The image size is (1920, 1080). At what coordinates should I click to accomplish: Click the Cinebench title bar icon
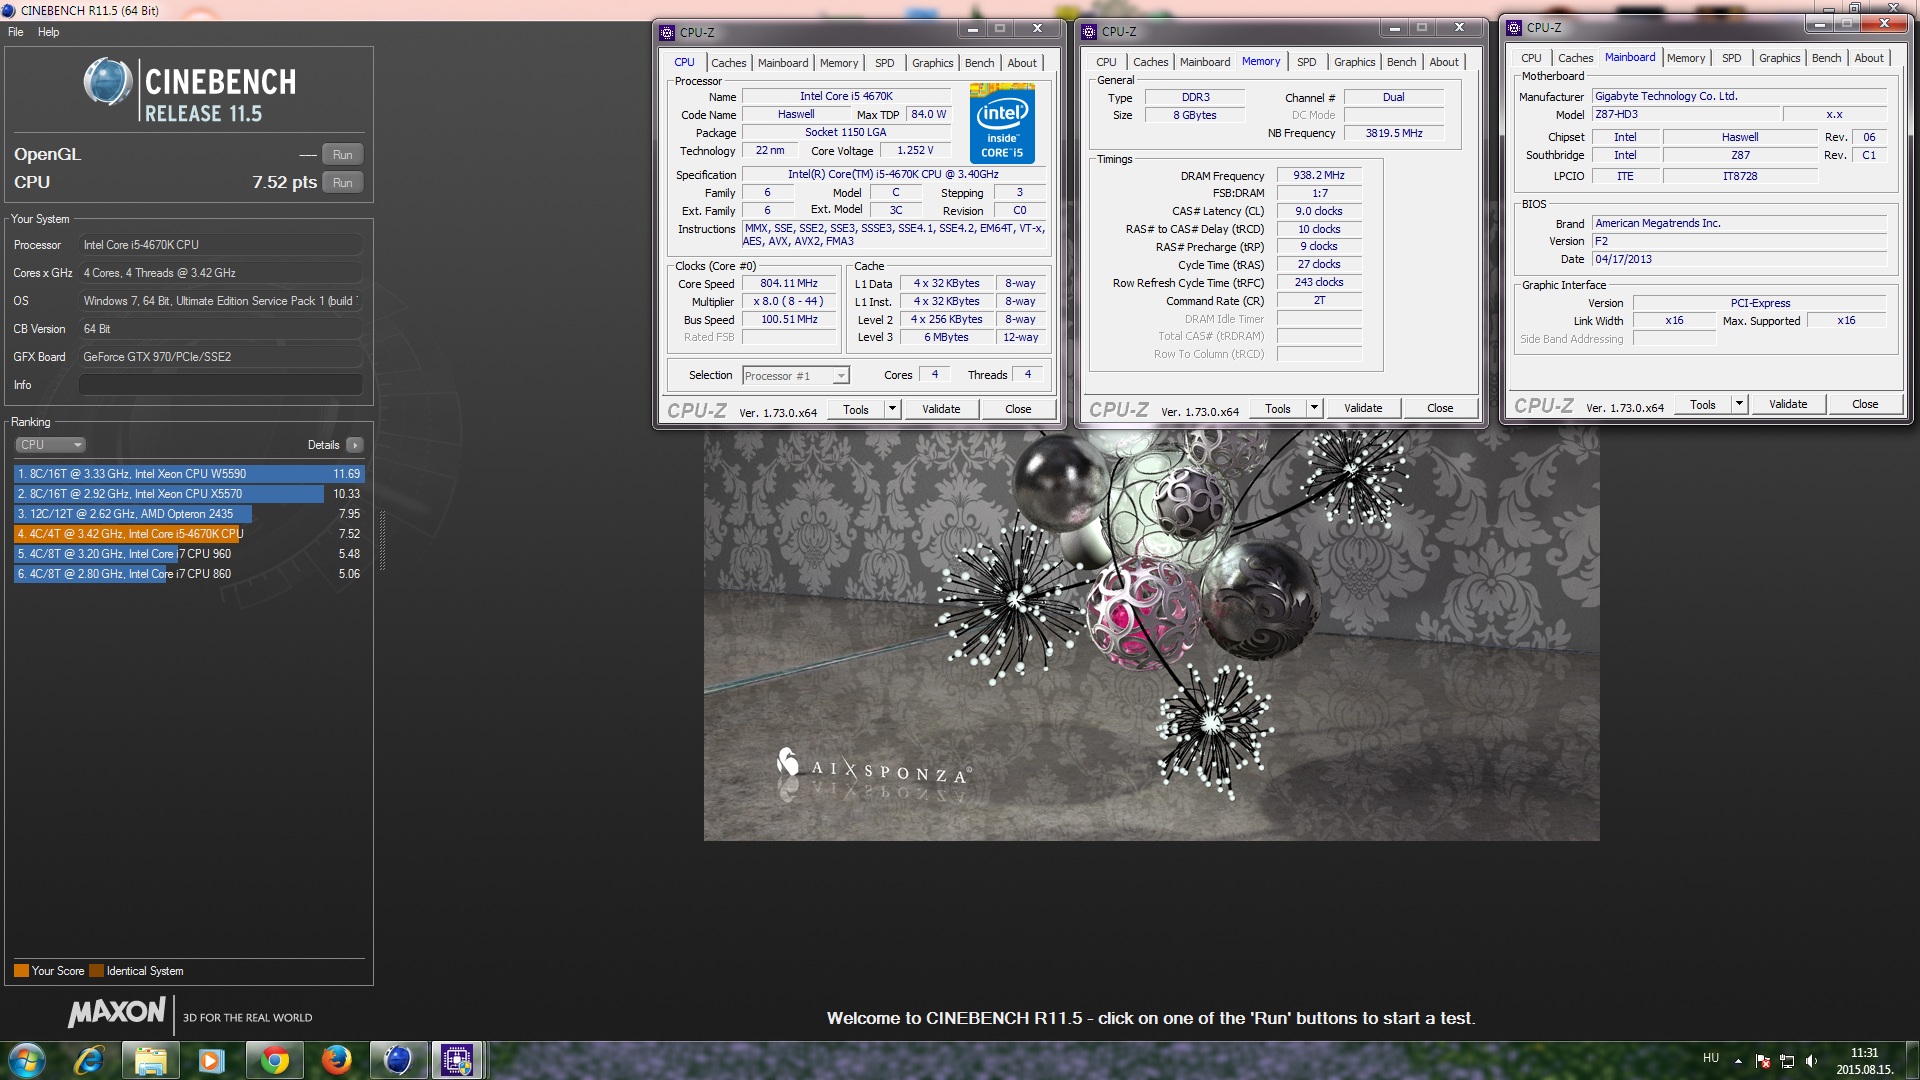tap(9, 10)
